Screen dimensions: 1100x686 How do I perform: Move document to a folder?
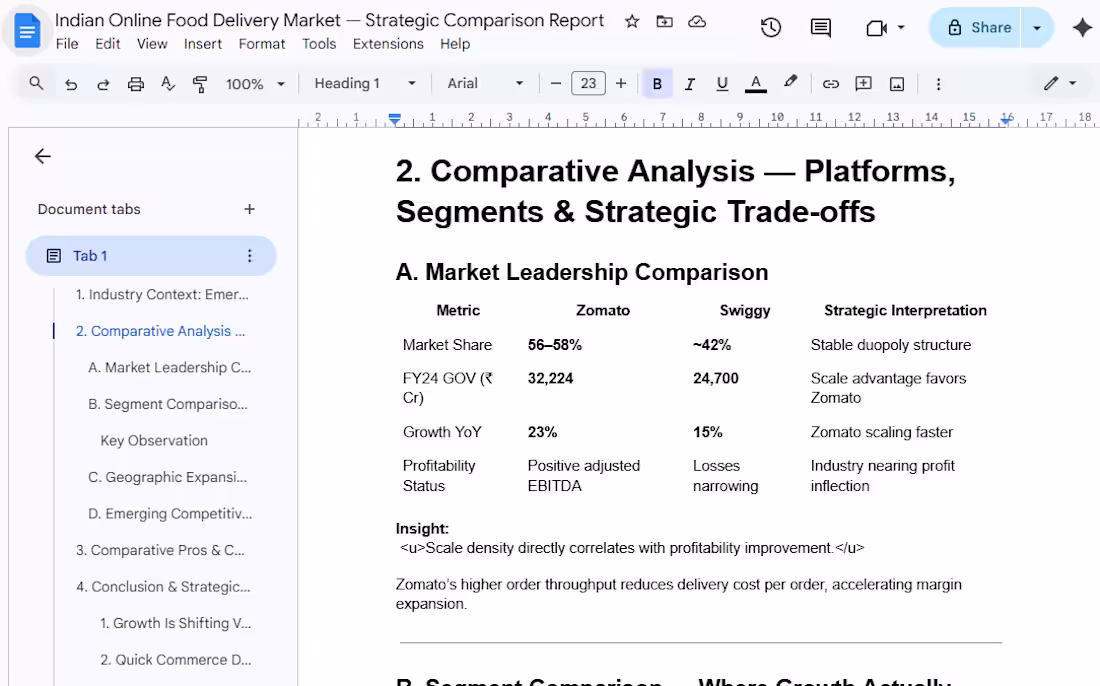(x=664, y=22)
